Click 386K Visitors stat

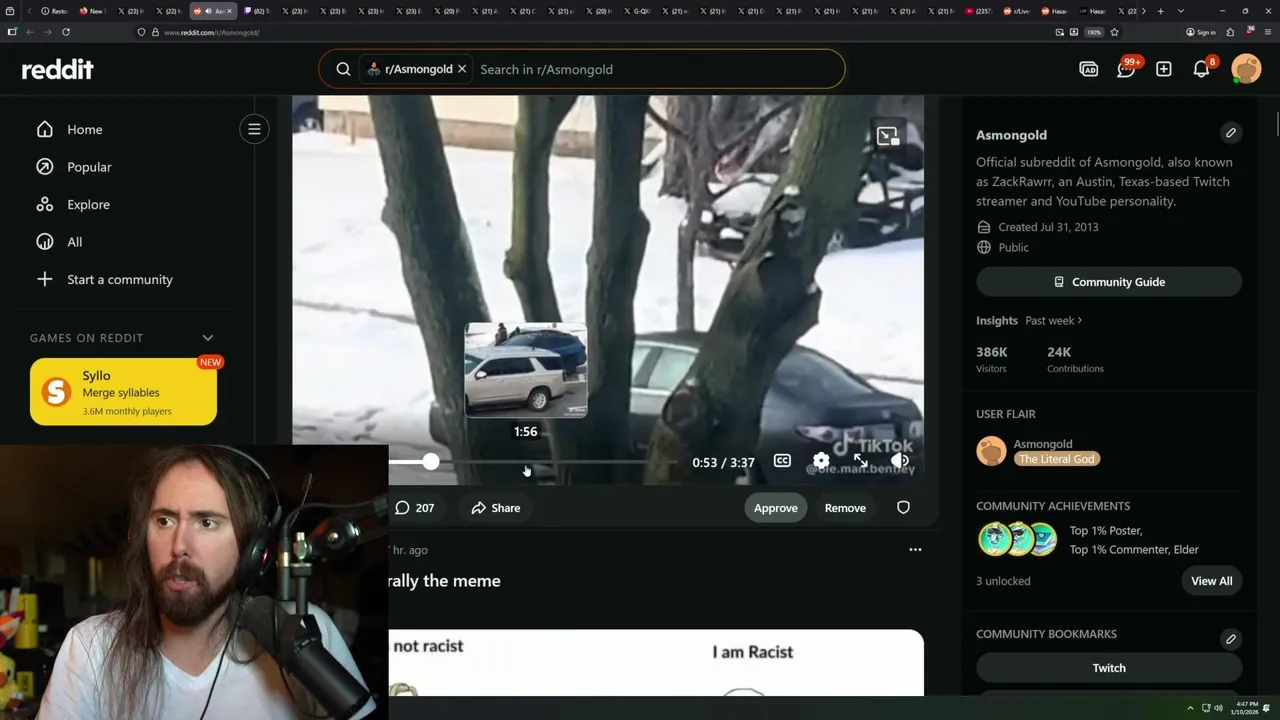pyautogui.click(x=993, y=359)
